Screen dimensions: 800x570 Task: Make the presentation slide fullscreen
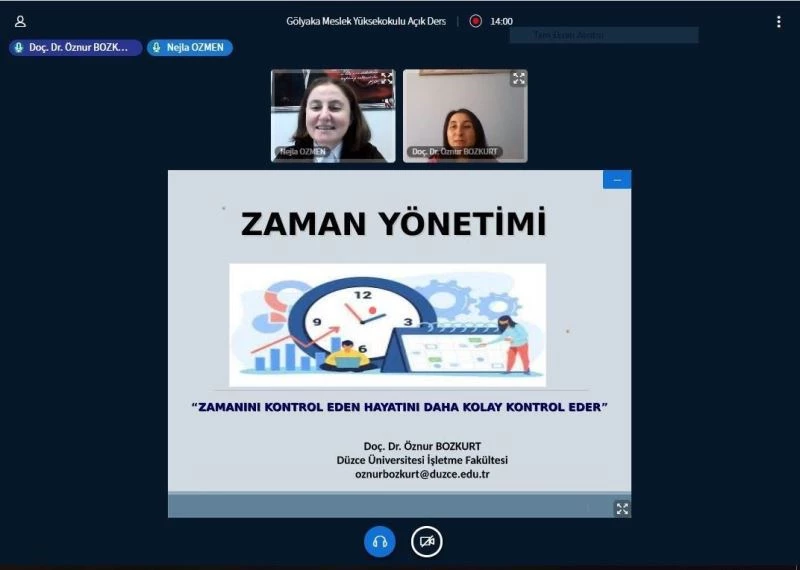(622, 508)
